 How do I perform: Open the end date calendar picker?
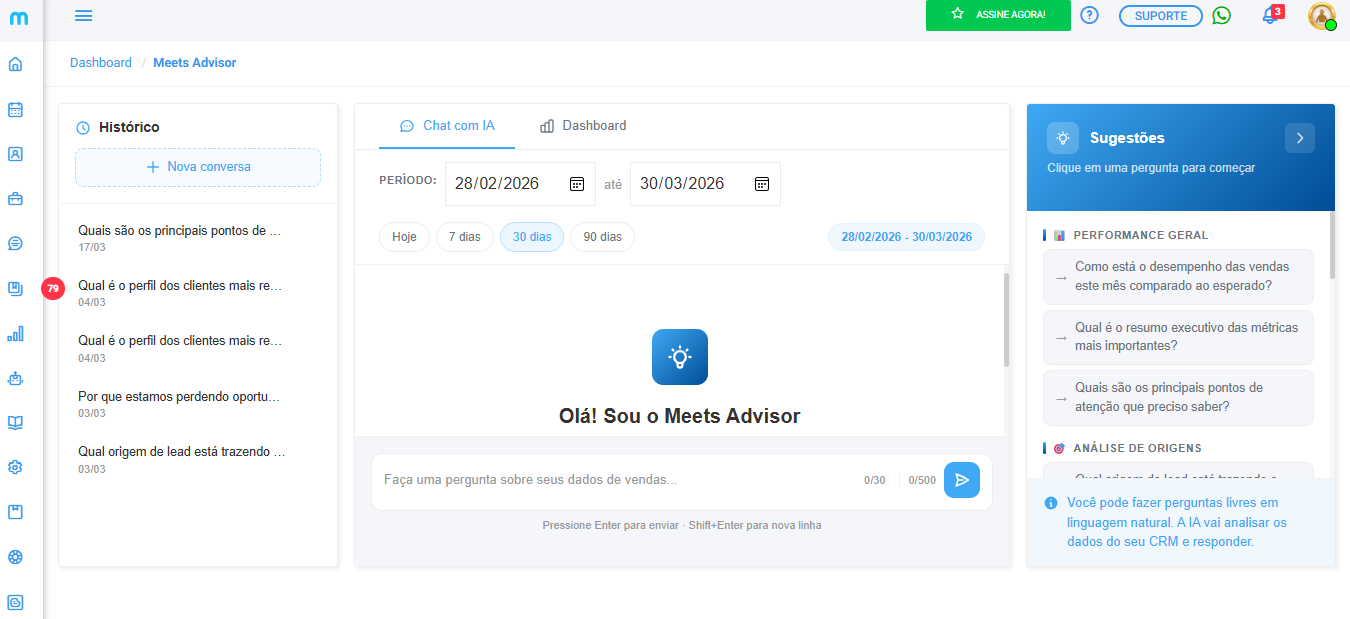tap(761, 184)
